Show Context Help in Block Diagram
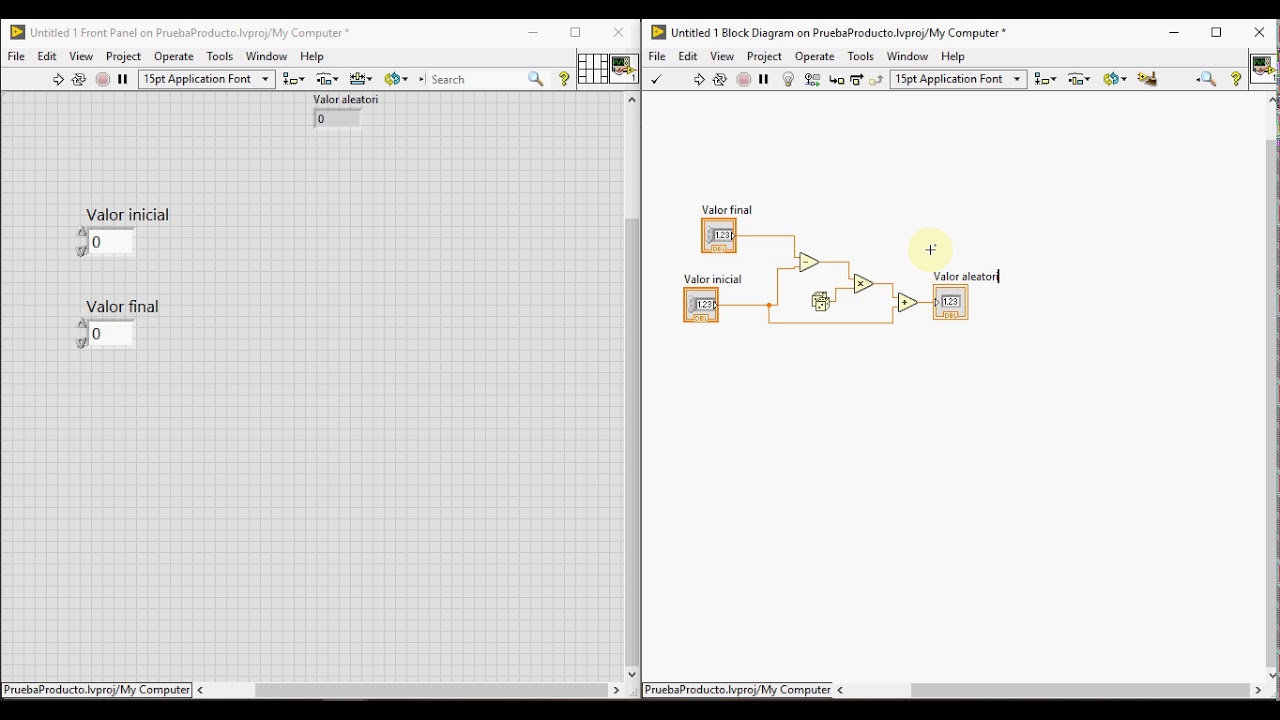 click(1237, 79)
